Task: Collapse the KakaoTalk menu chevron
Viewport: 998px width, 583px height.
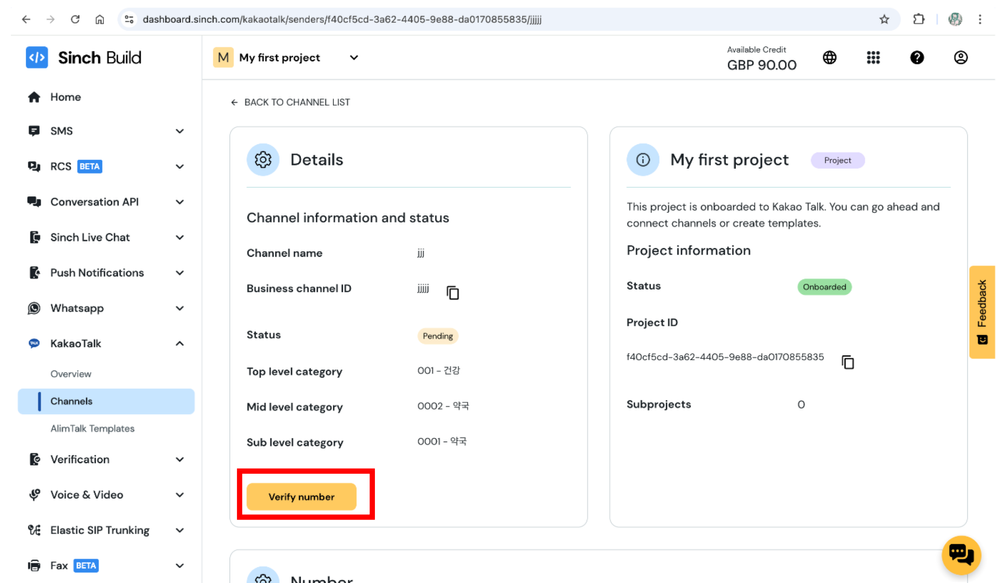Action: click(x=180, y=344)
